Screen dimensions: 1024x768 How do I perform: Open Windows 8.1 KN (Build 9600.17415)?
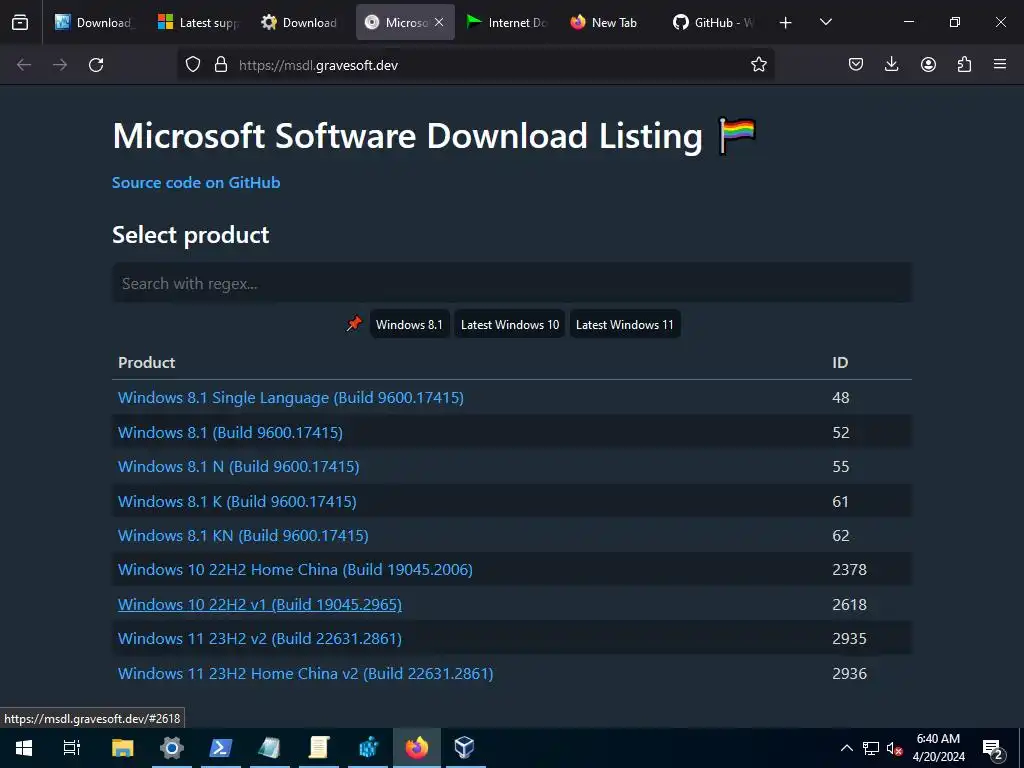click(243, 536)
